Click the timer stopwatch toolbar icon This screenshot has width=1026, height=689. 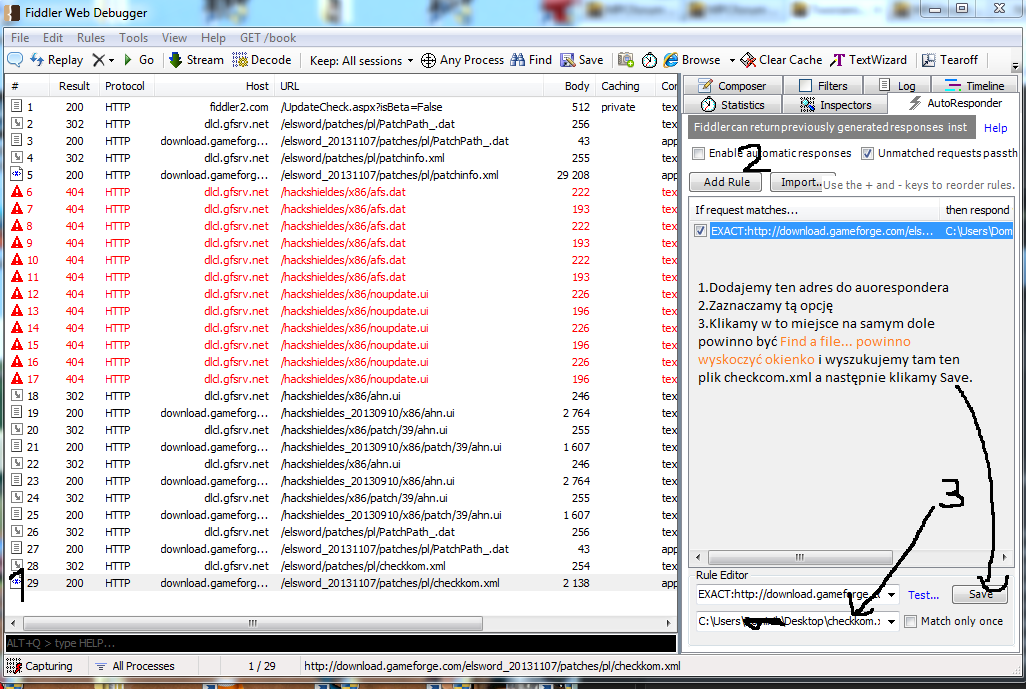(x=649, y=60)
